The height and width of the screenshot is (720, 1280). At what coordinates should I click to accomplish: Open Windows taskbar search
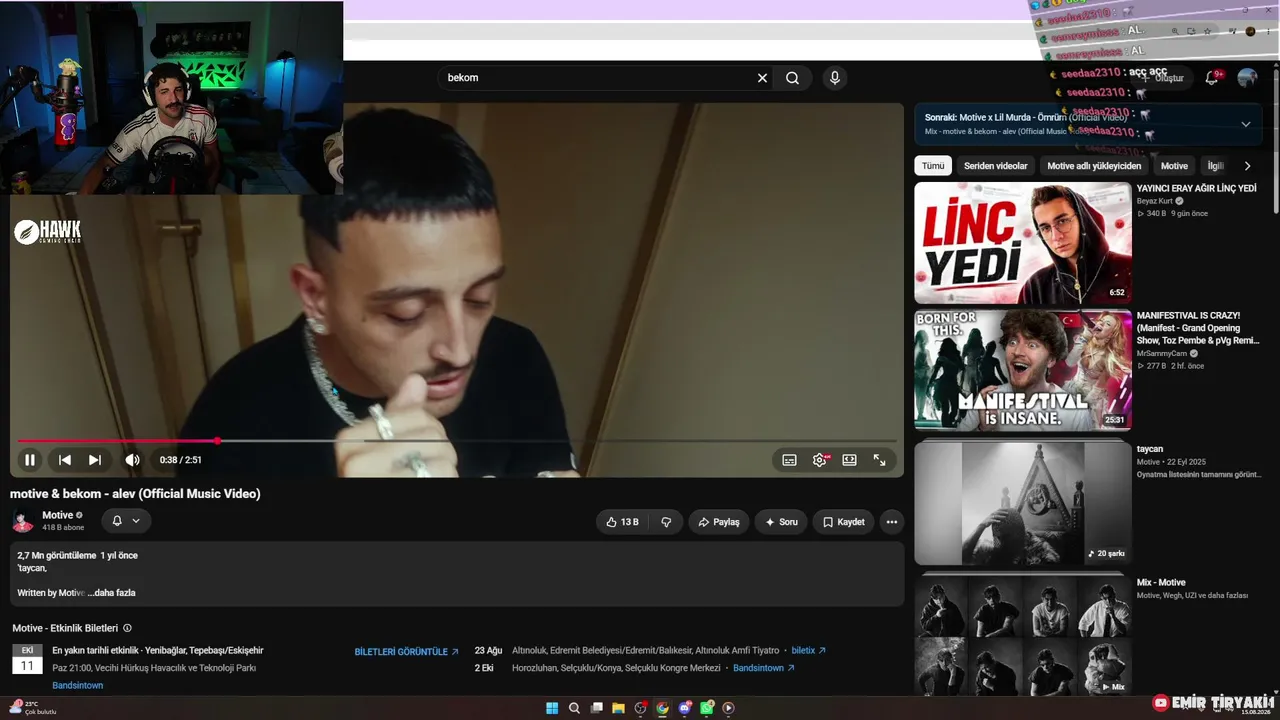(574, 708)
